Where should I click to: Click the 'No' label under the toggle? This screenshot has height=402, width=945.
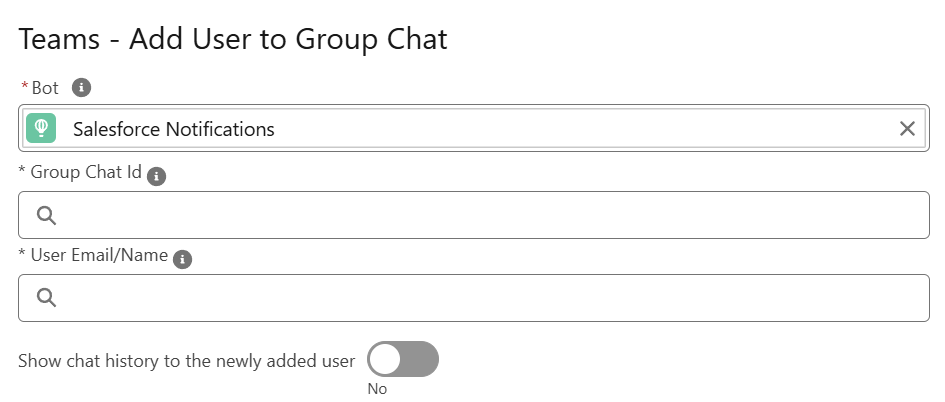pyautogui.click(x=377, y=389)
